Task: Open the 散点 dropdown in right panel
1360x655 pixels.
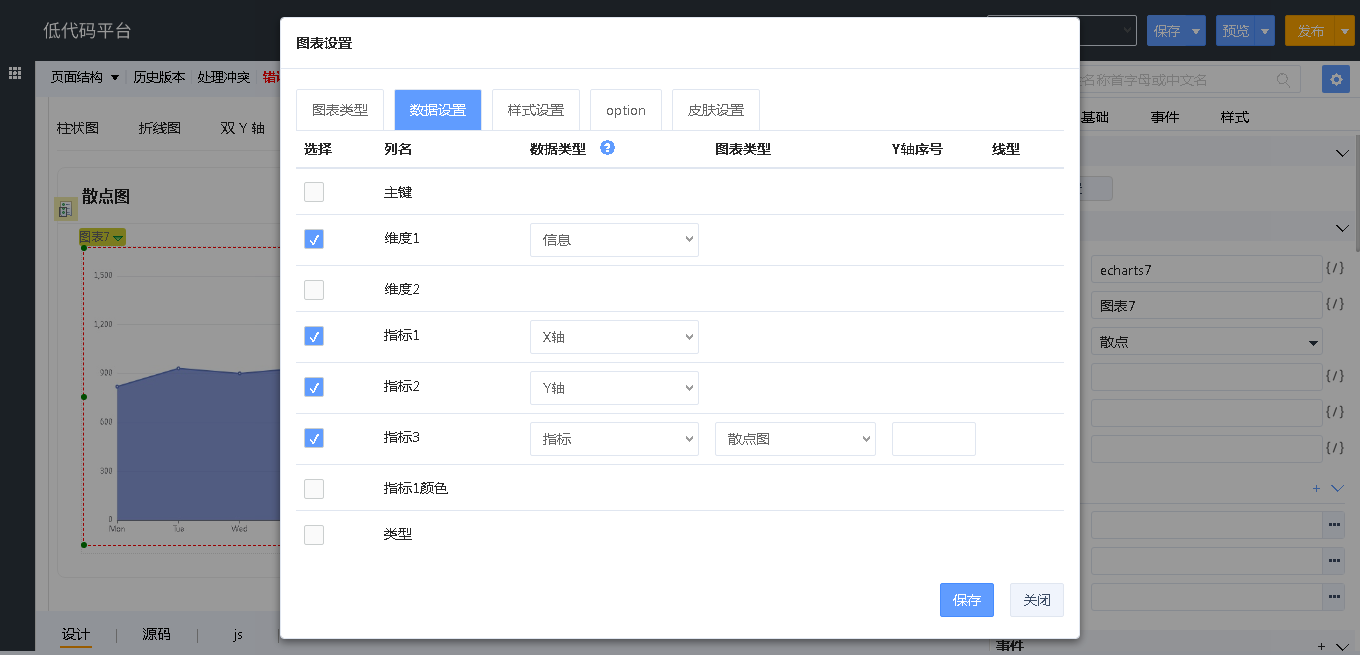Action: coord(1207,341)
